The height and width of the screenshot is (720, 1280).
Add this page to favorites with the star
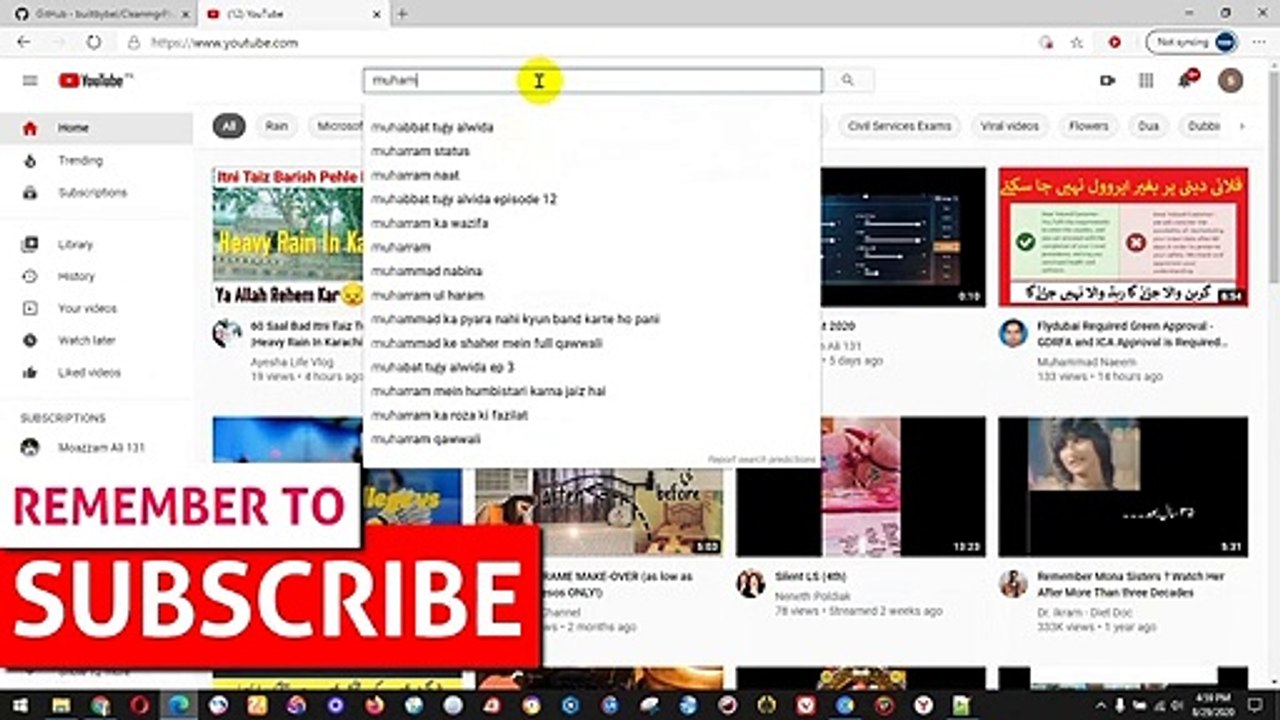pos(1077,42)
